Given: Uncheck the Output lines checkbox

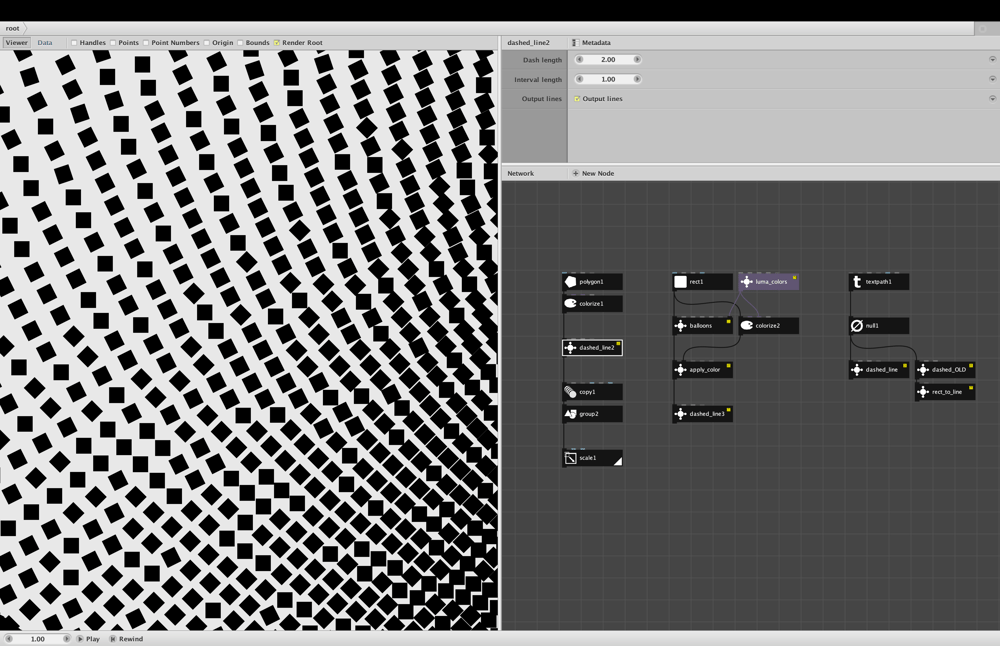Looking at the screenshot, I should 577,99.
